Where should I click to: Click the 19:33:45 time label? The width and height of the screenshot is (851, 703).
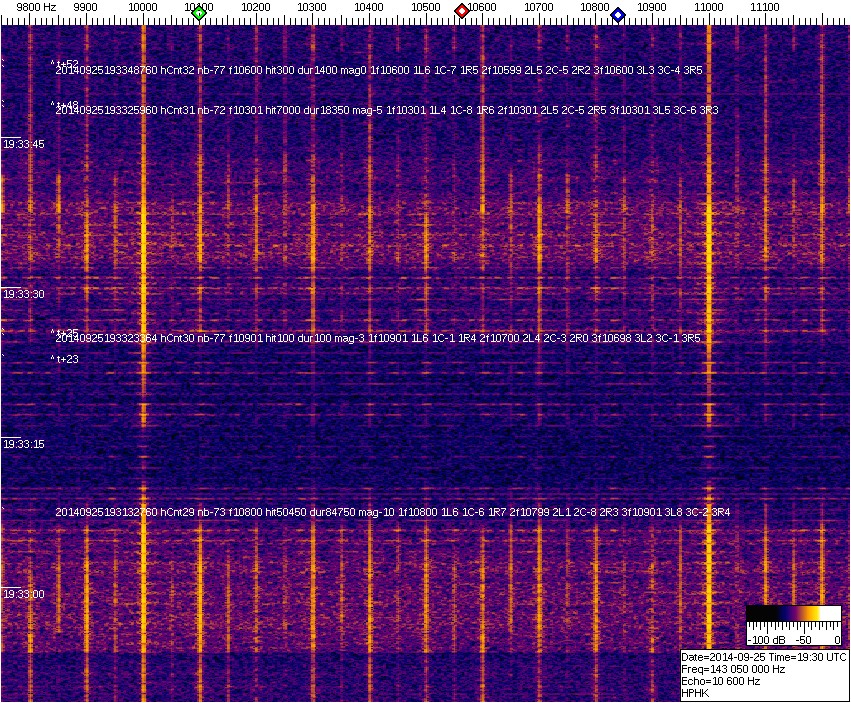[x=23, y=145]
